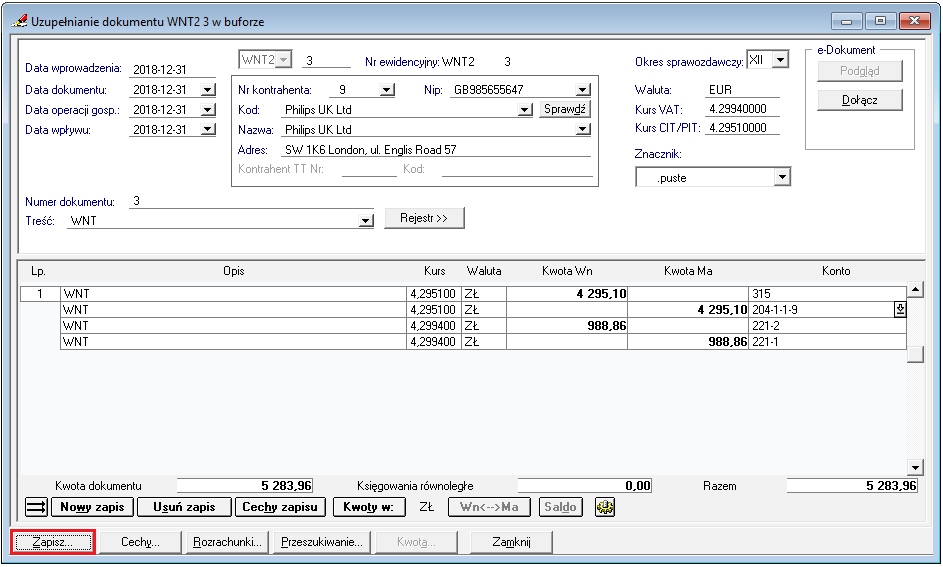The height and width of the screenshot is (567, 943).
Task: Select account cell 221-2
Action: [x=827, y=325]
